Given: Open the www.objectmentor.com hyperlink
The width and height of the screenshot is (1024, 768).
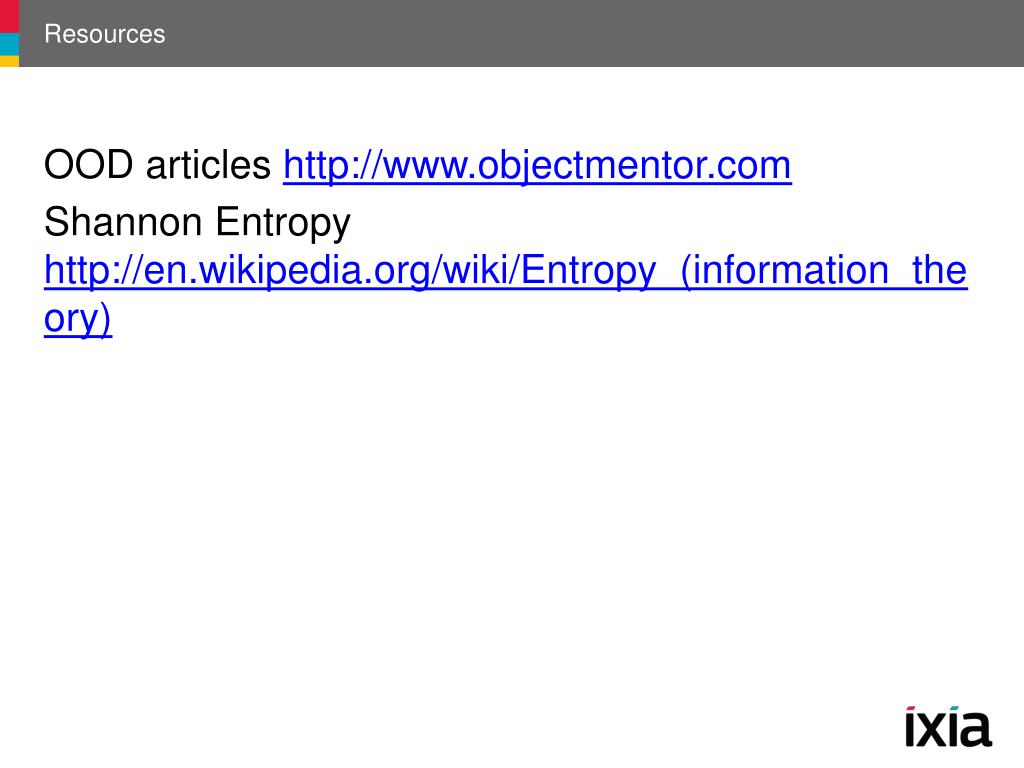Looking at the screenshot, I should click(537, 165).
